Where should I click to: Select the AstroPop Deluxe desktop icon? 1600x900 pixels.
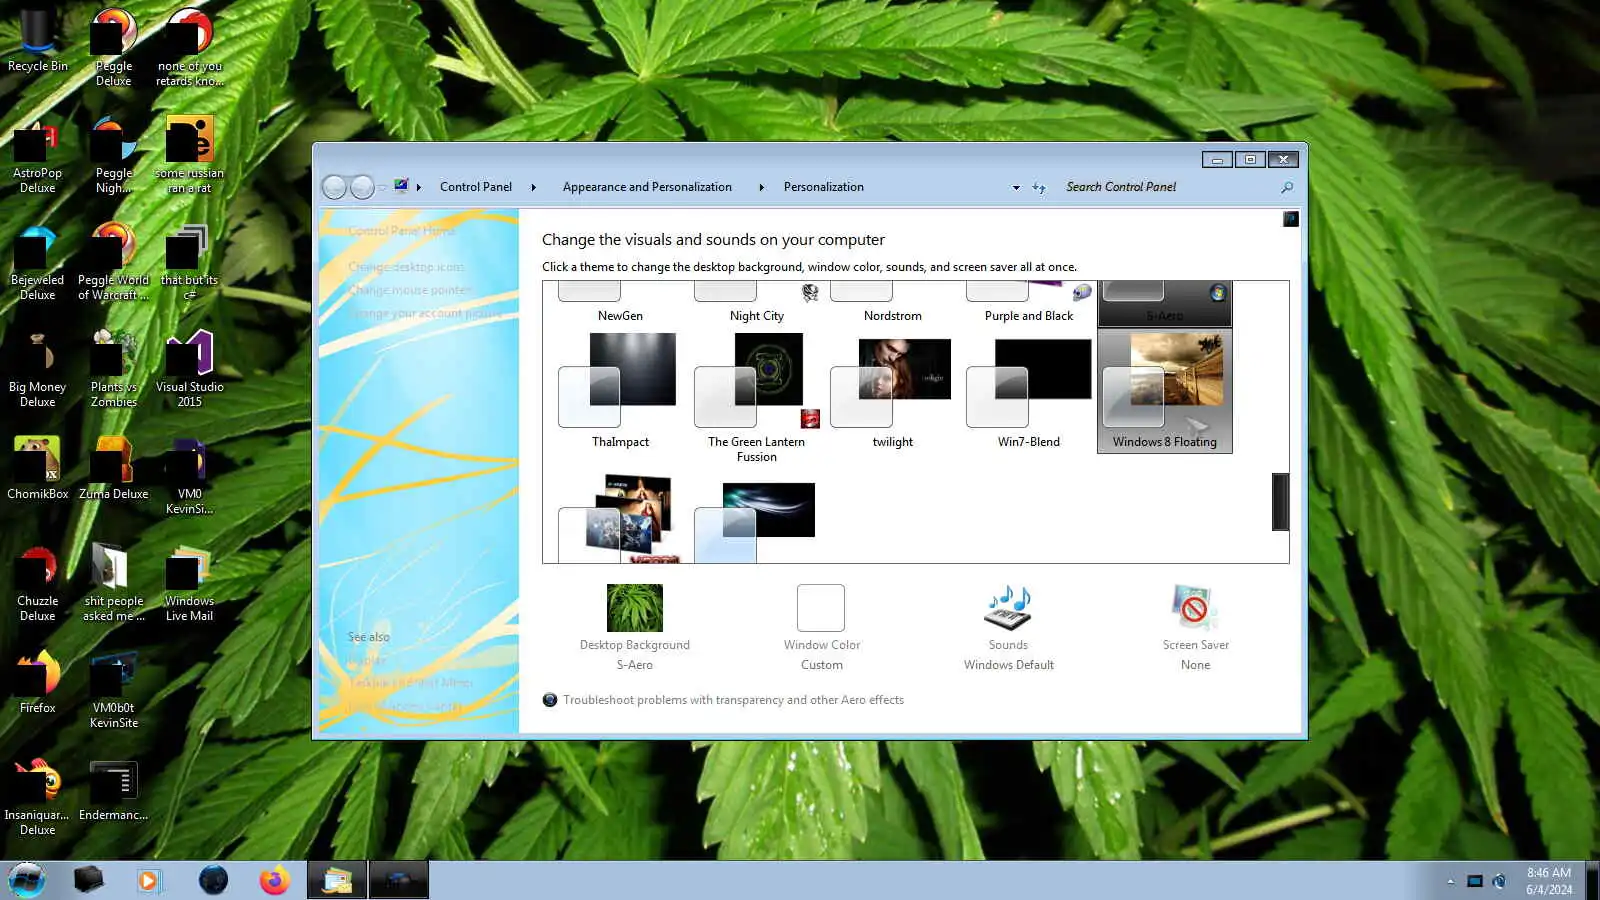(x=38, y=154)
